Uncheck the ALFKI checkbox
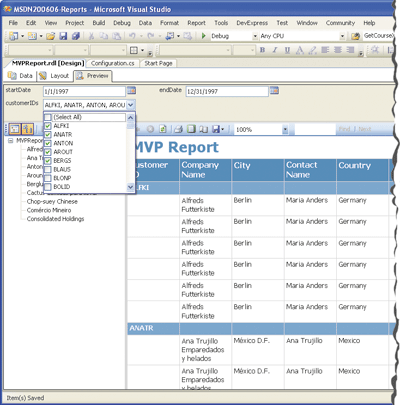The width and height of the screenshot is (400, 405). coord(48,126)
